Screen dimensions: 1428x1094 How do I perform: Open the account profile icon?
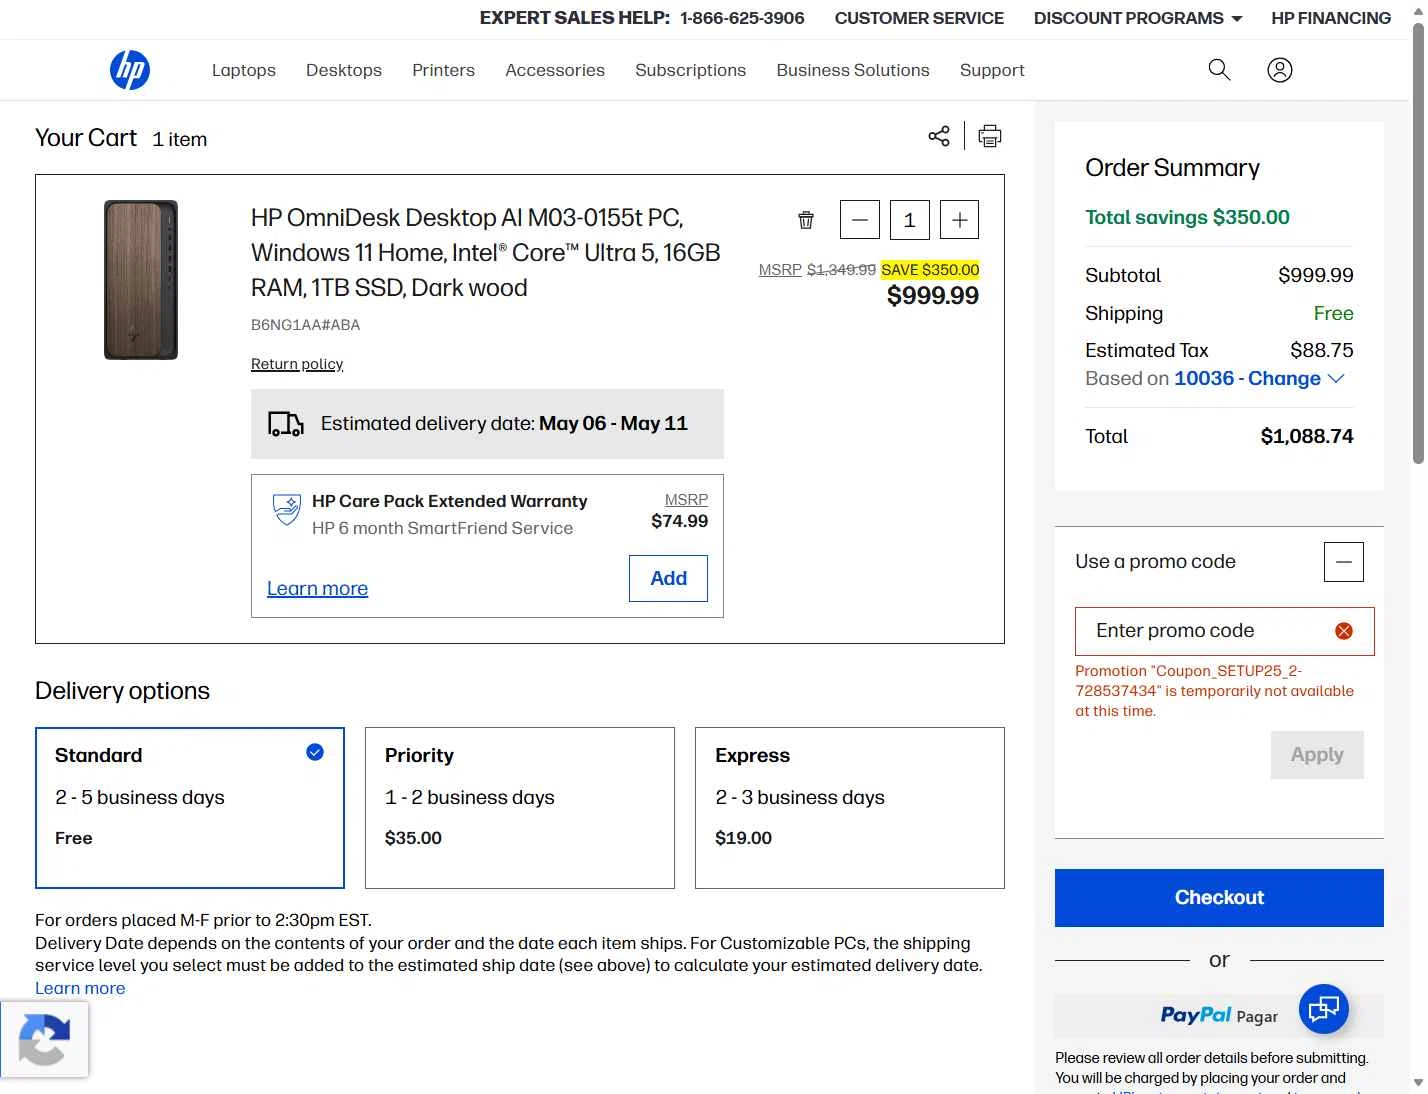point(1280,70)
